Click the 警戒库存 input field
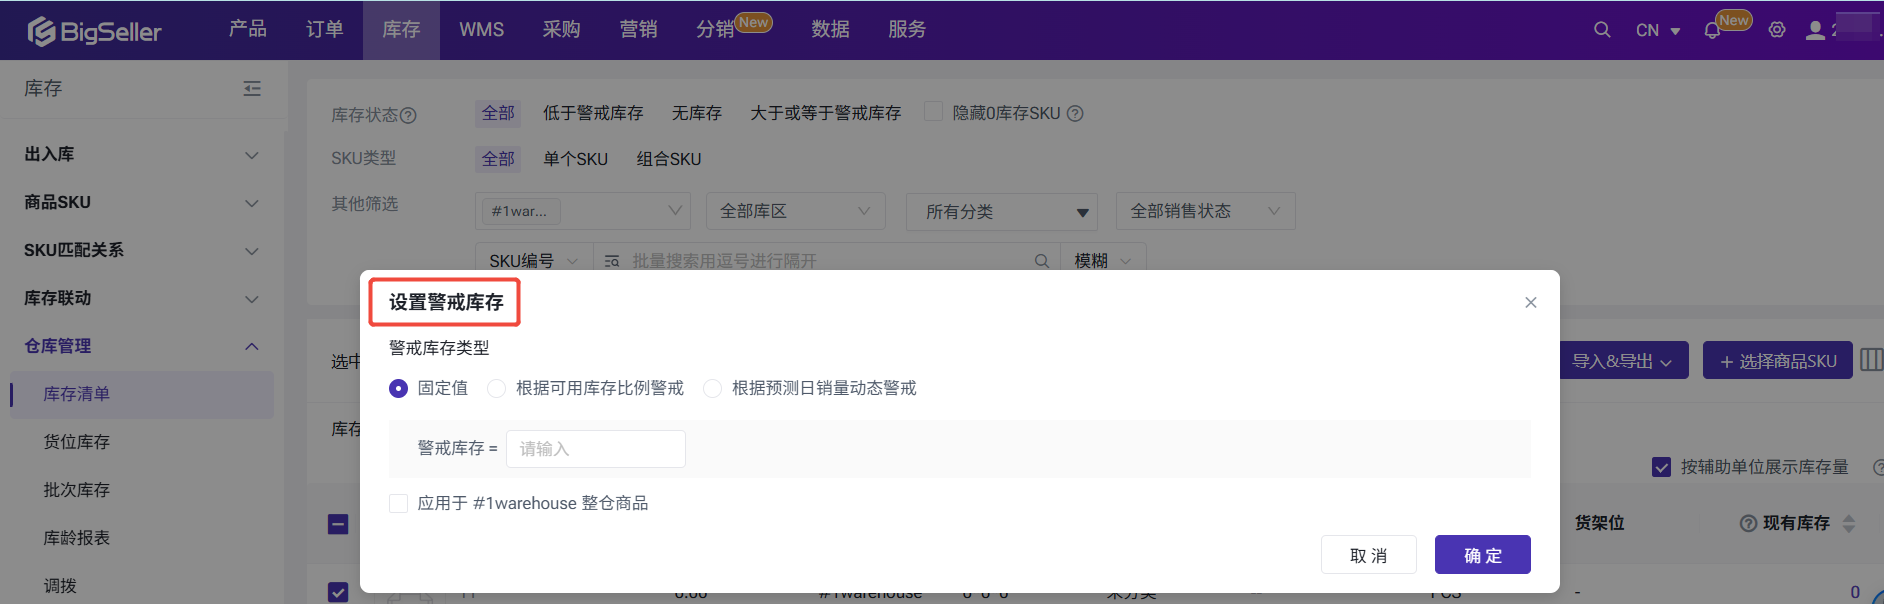Image resolution: width=1884 pixels, height=604 pixels. point(595,449)
